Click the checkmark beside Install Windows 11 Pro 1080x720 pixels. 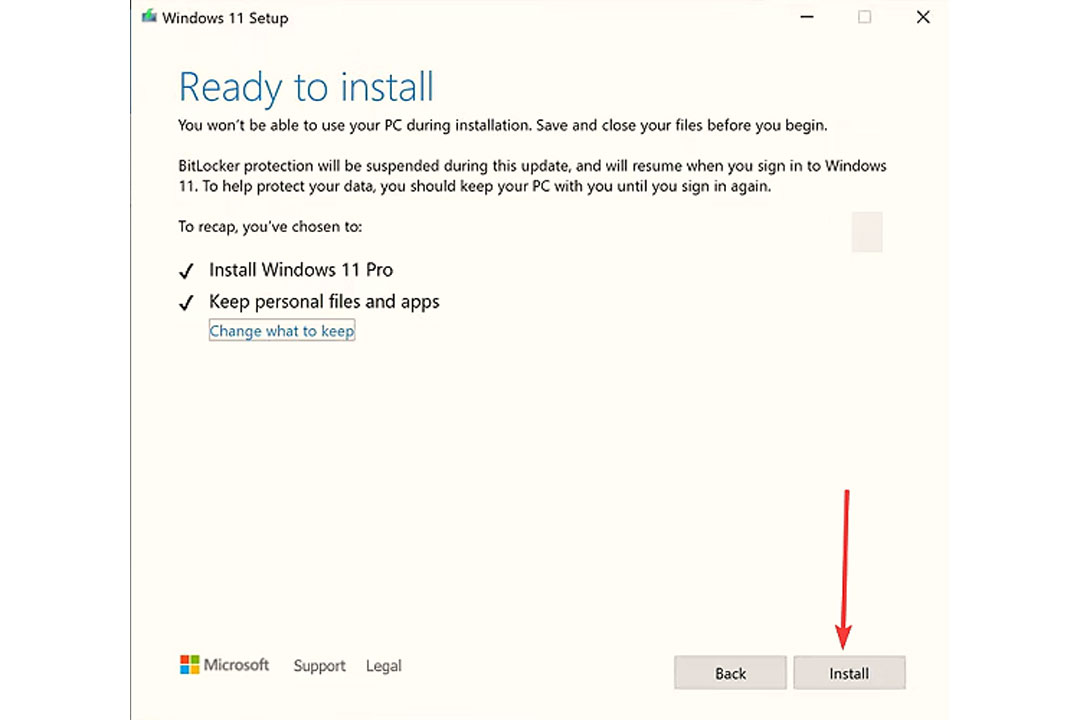click(186, 271)
